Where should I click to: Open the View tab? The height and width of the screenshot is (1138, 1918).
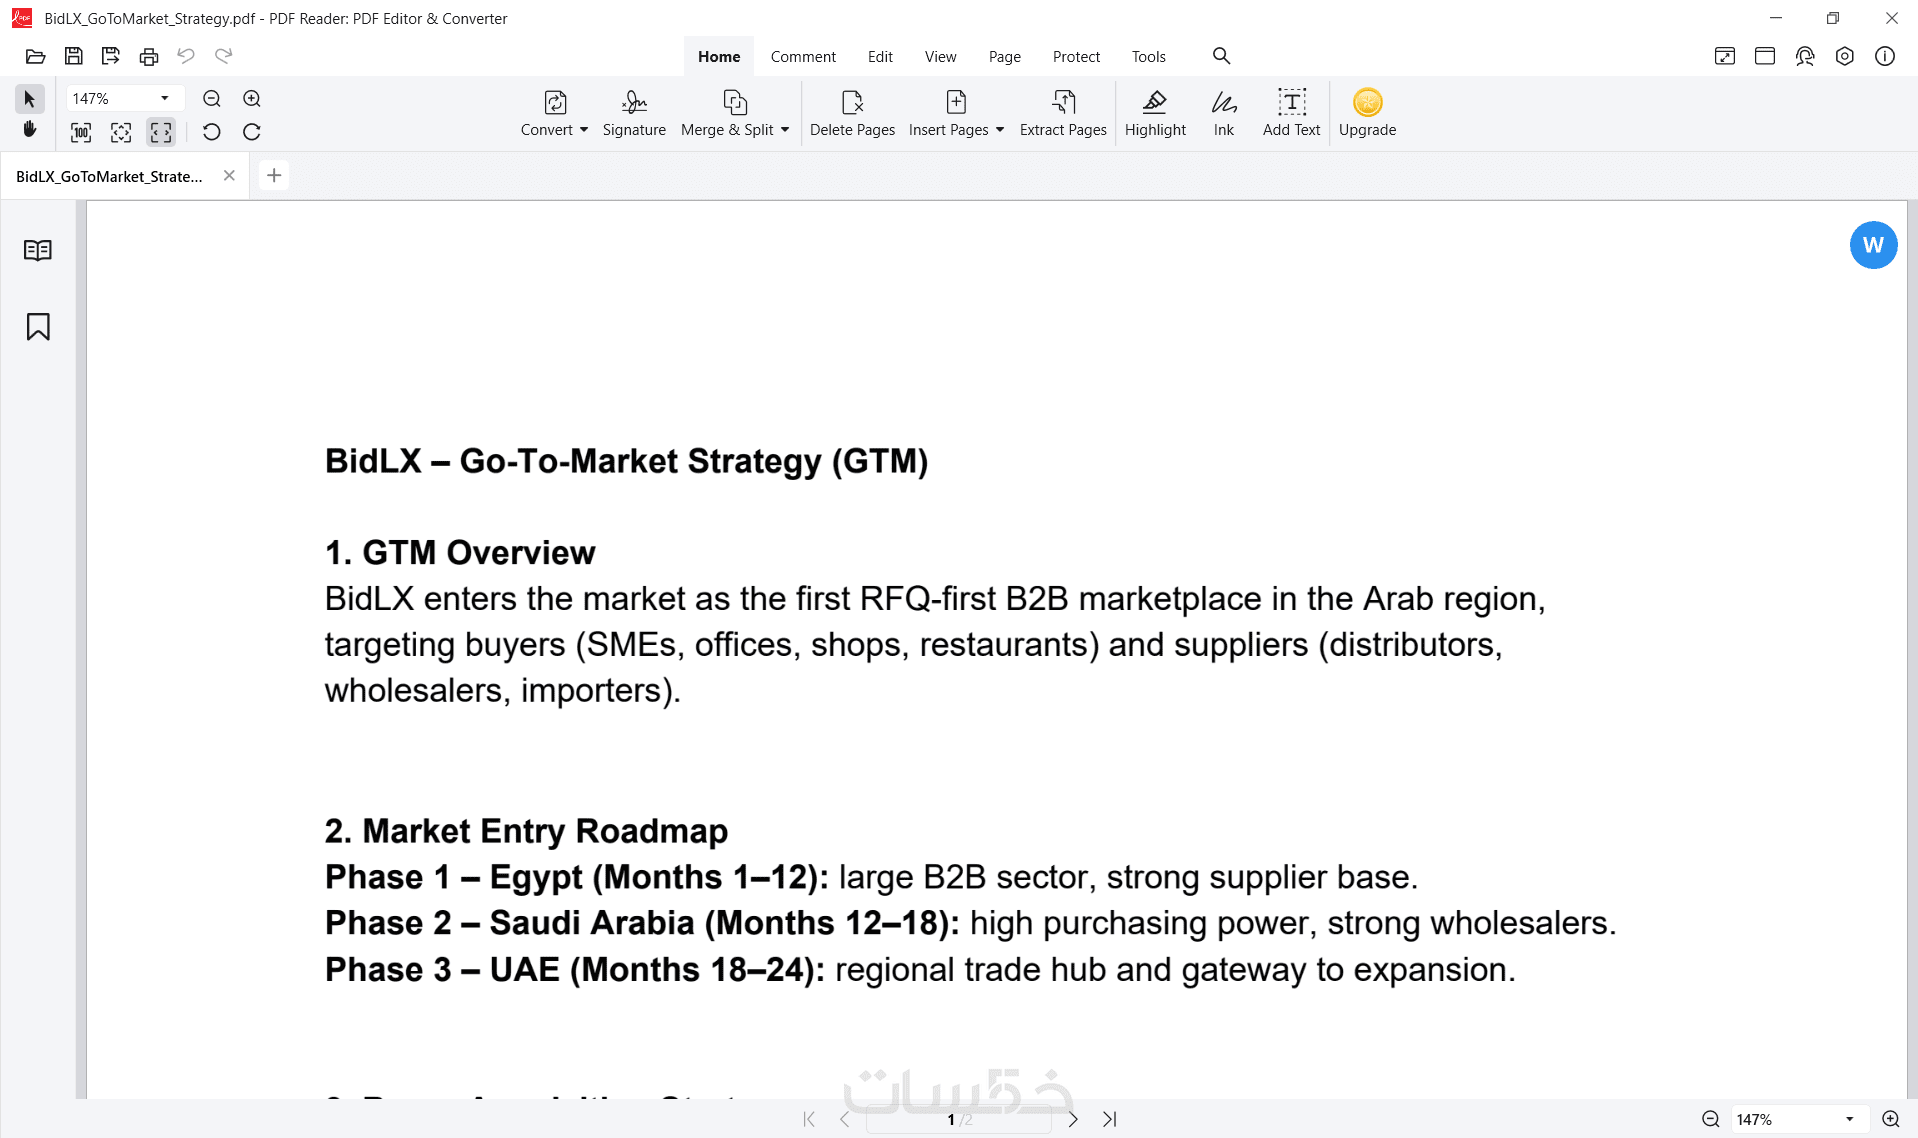[x=940, y=57]
